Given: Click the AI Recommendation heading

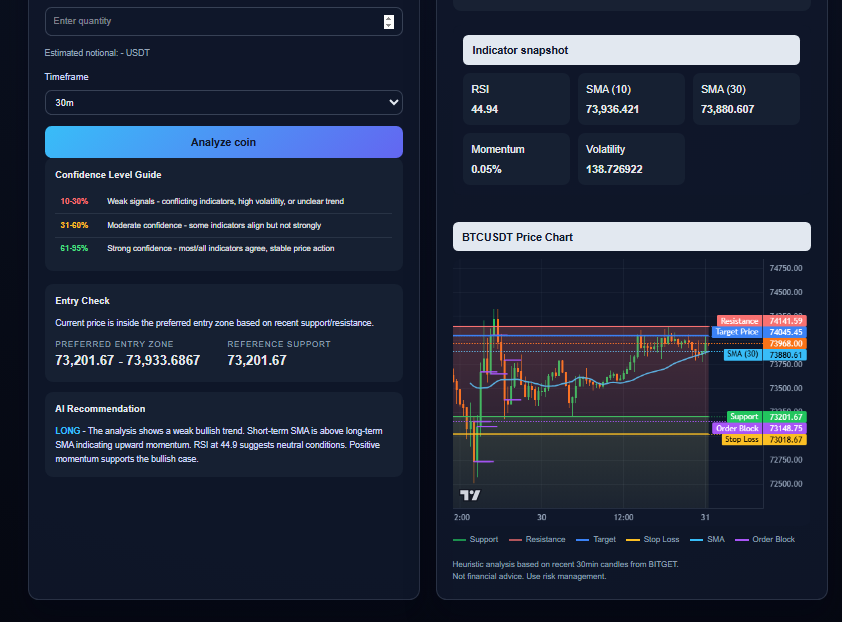Looking at the screenshot, I should click(x=100, y=409).
